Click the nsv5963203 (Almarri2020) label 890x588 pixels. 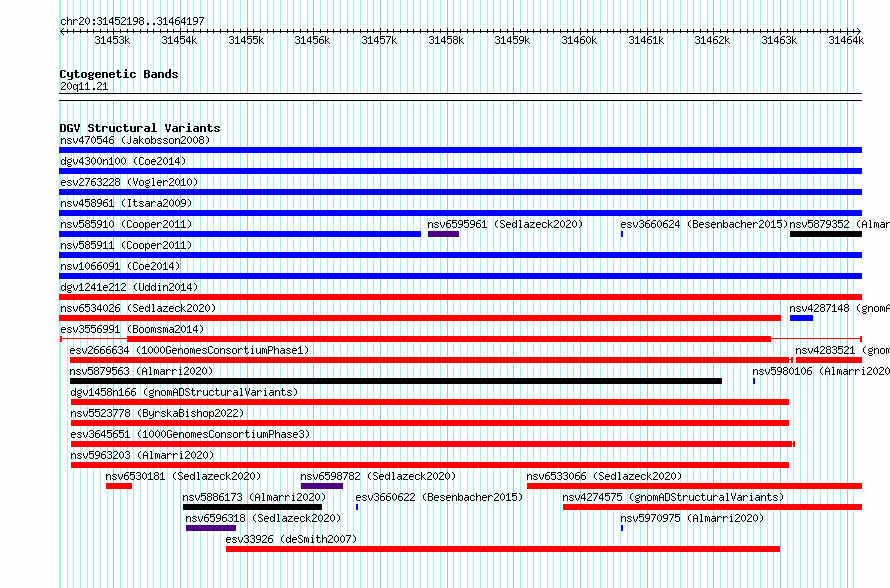point(142,455)
